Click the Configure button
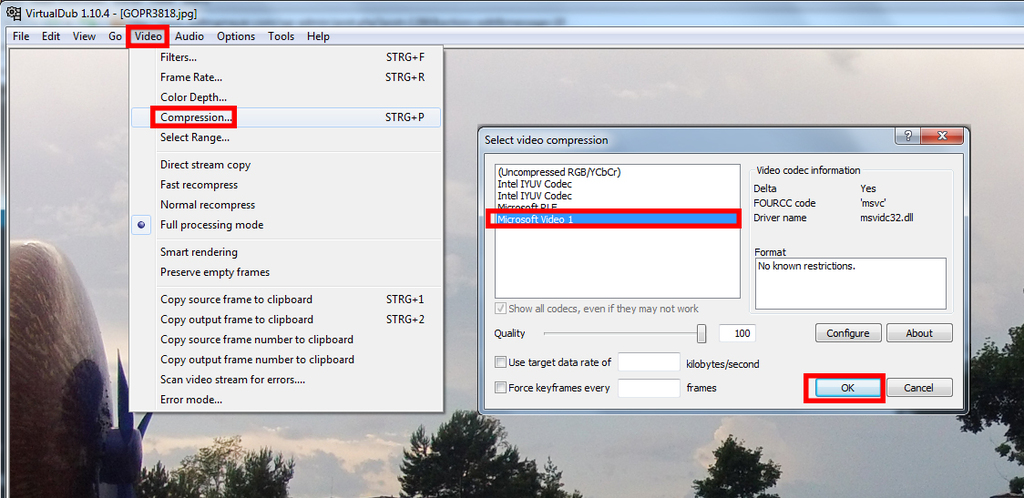1024x498 pixels. tap(848, 333)
